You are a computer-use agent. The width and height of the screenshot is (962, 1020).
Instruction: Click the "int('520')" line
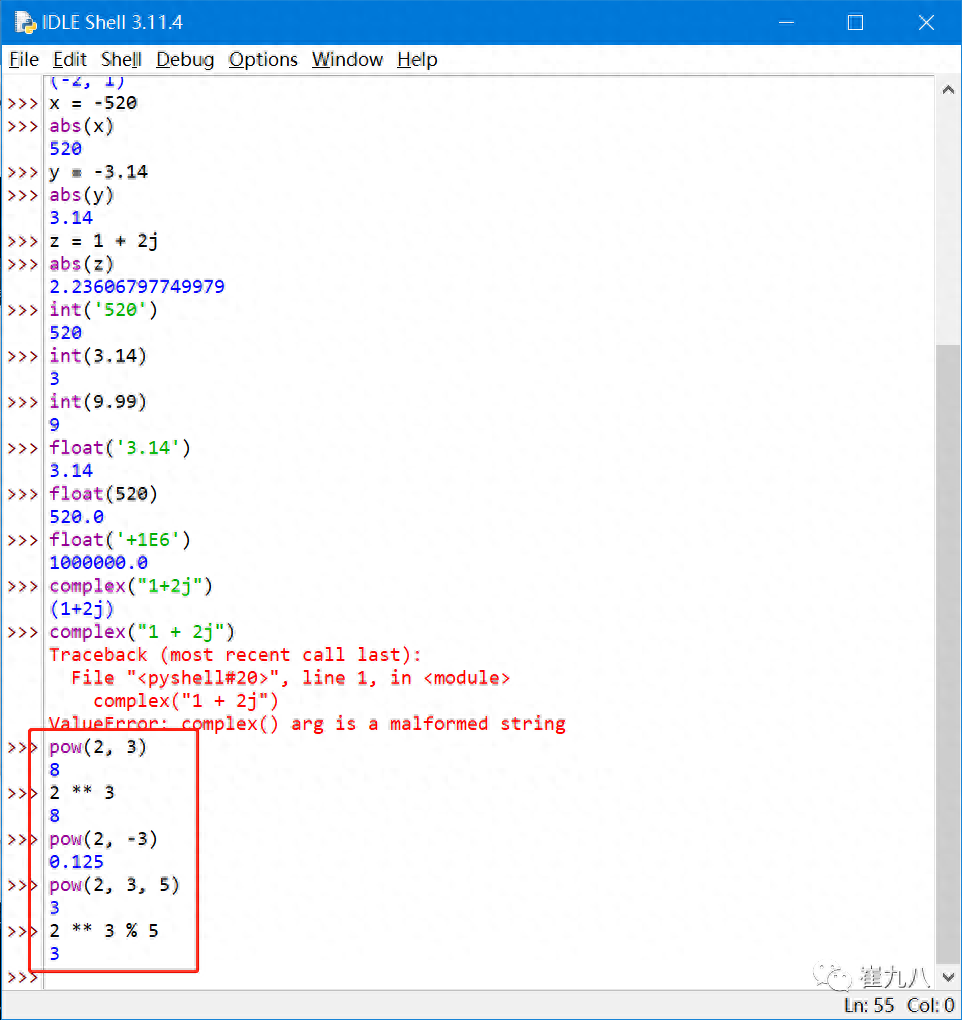pos(103,310)
